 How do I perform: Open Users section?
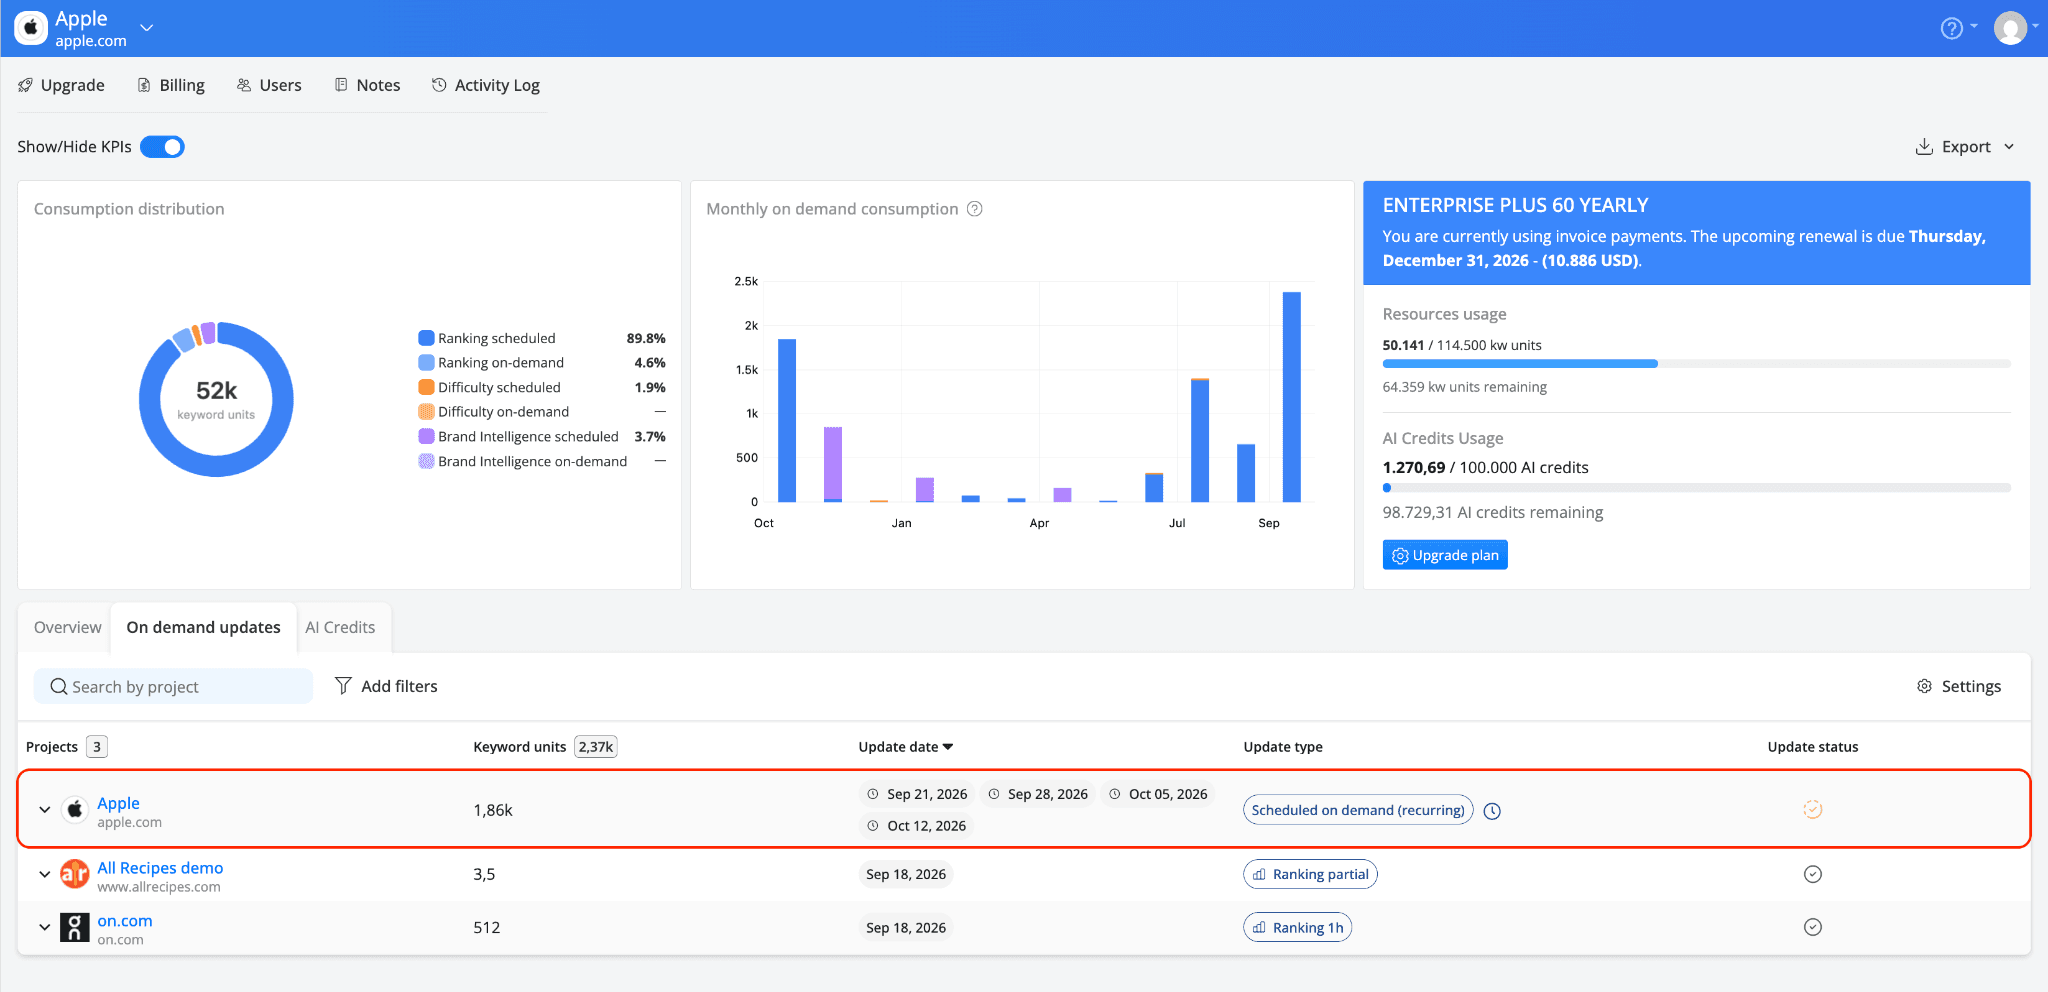coord(269,85)
